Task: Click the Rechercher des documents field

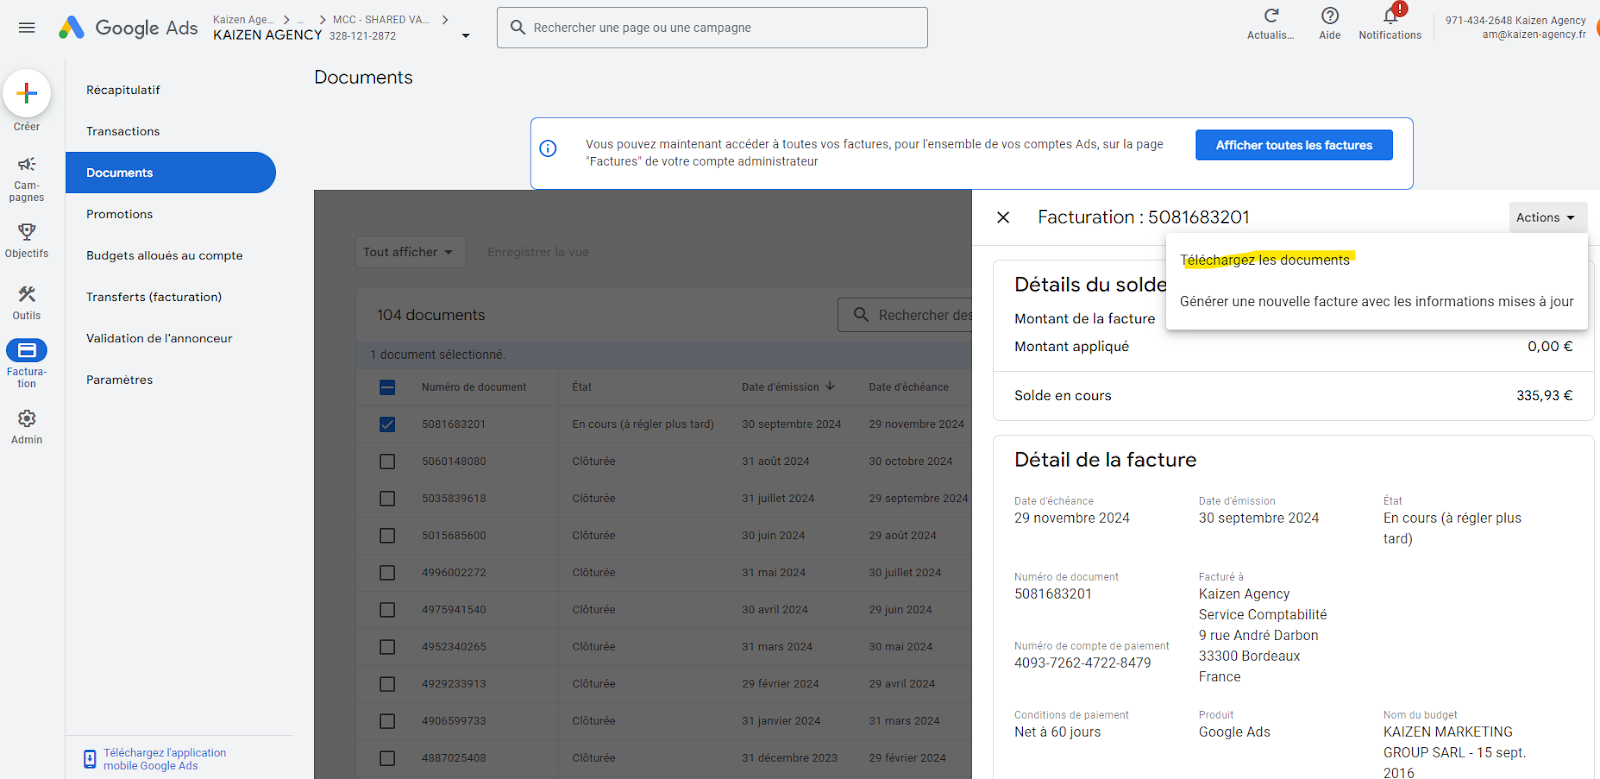Action: (905, 315)
